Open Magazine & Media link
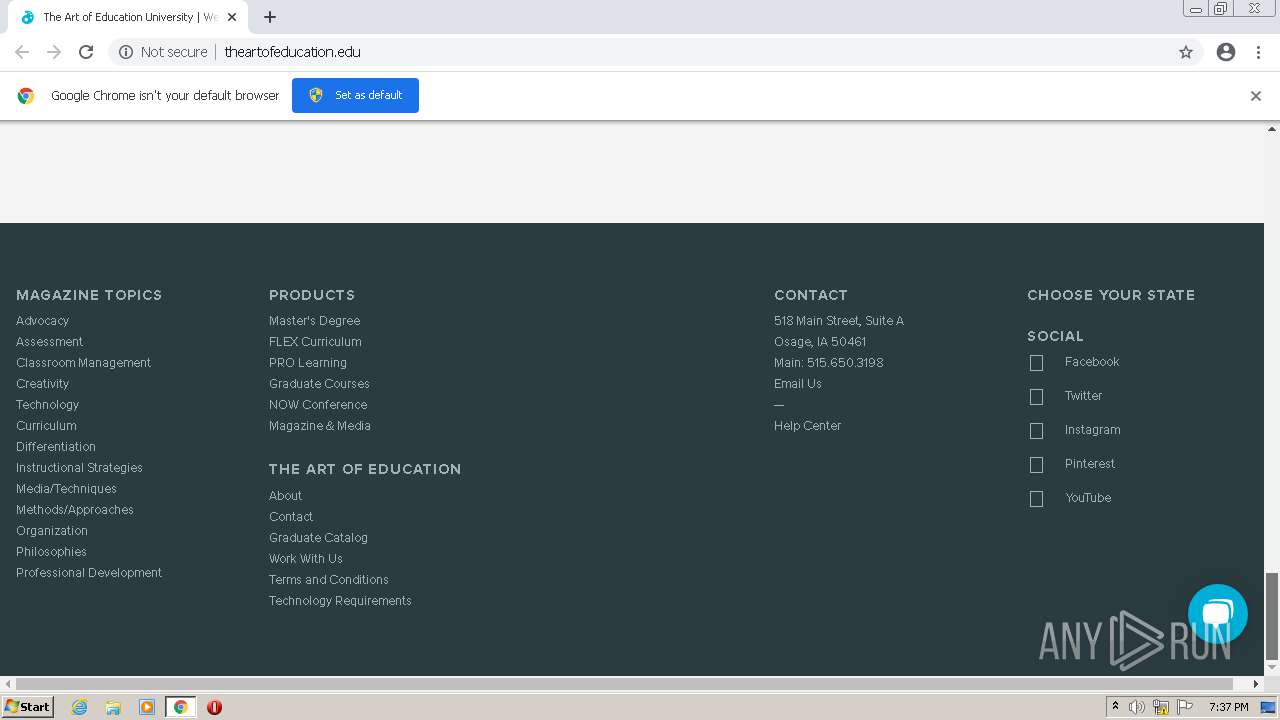 320,426
